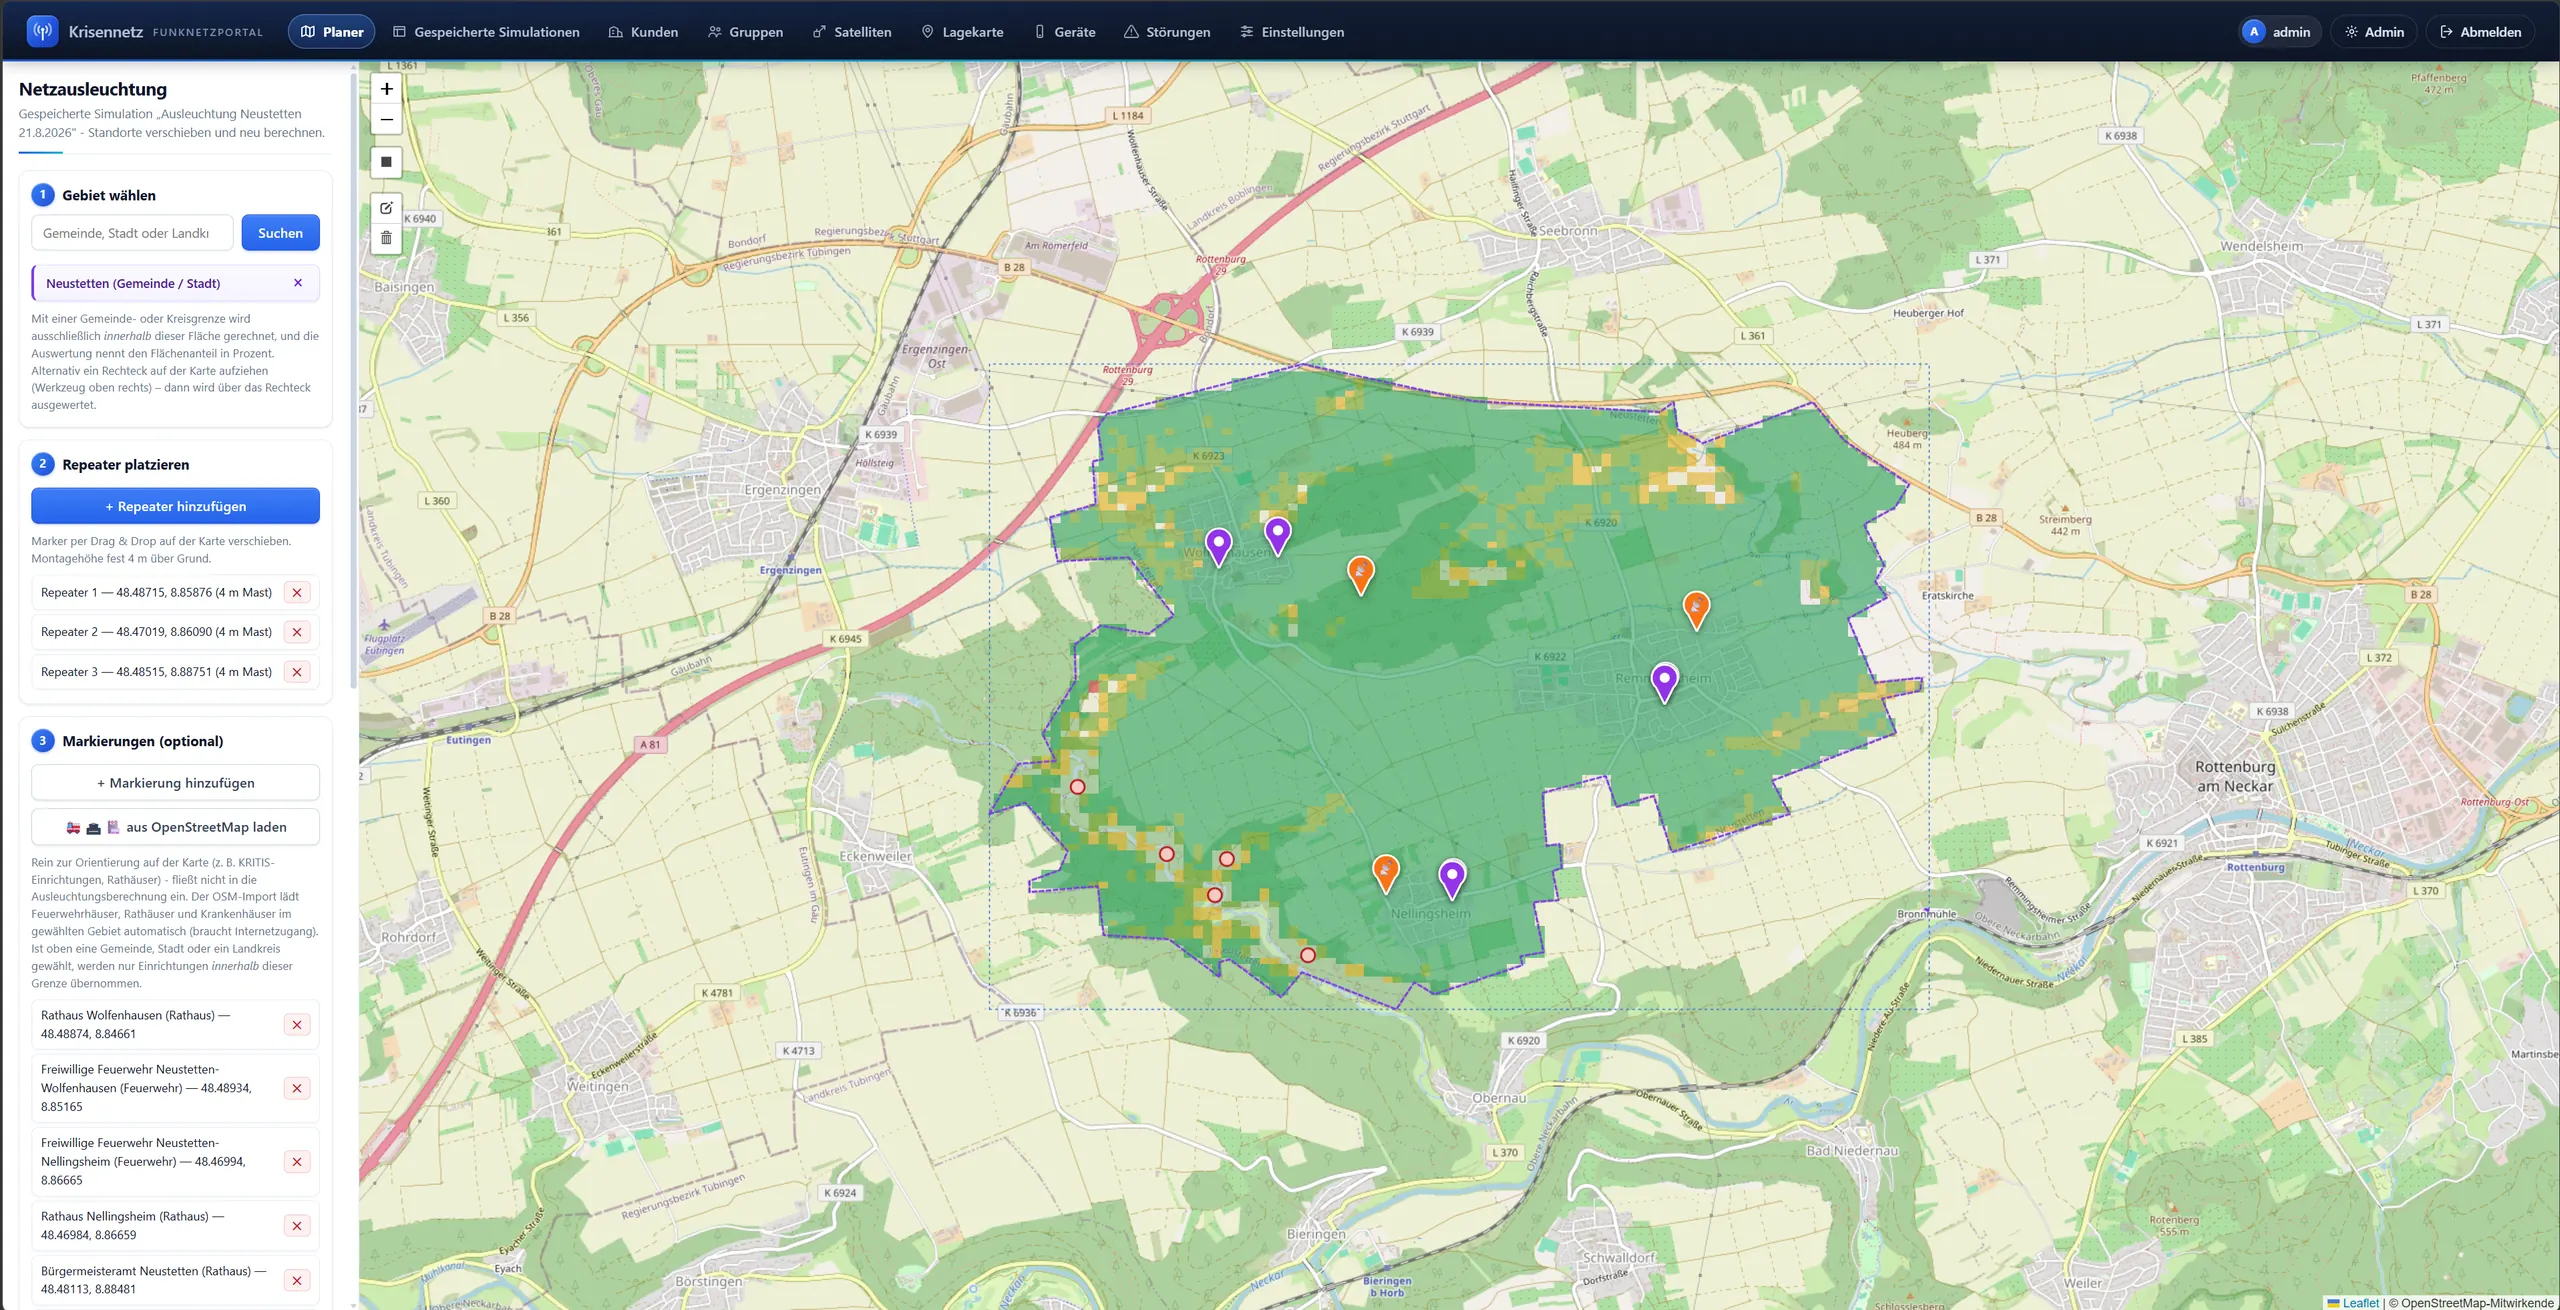Click the OpenStreetMap-Mitwirkende link
The image size is (2560, 1310).
click(x=2477, y=1302)
